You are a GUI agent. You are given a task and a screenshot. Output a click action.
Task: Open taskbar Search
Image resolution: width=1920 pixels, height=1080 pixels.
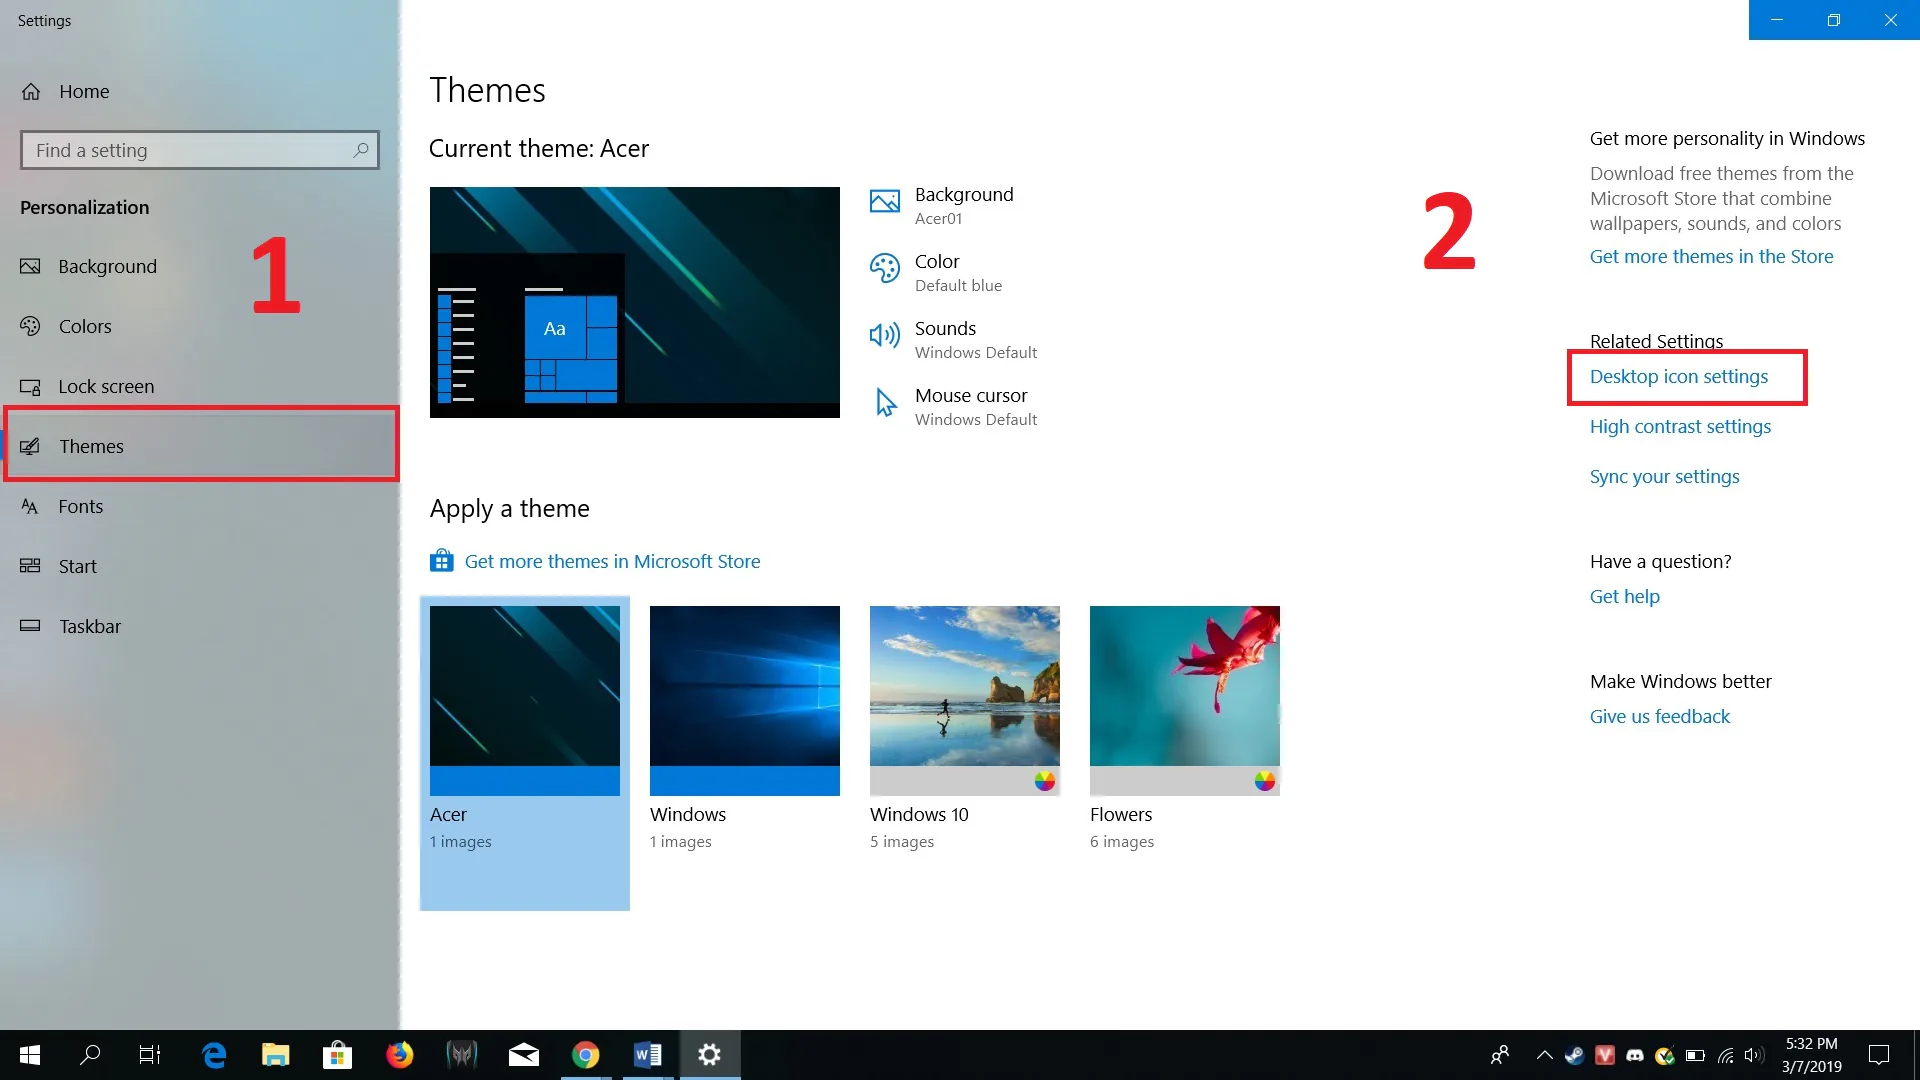click(x=90, y=1055)
